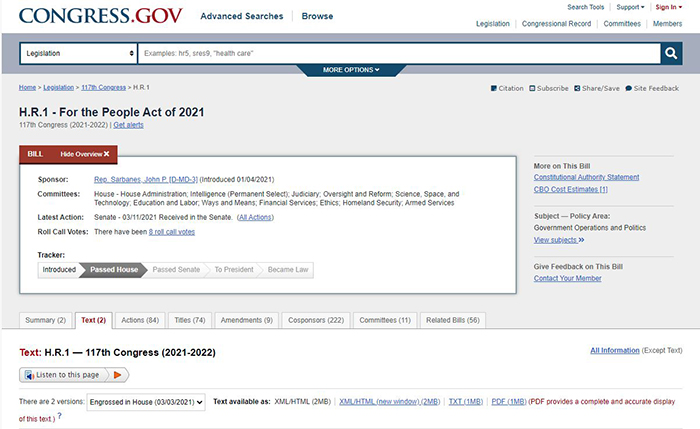This screenshot has height=429, width=700.
Task: Open the Support dropdown menu
Action: [x=630, y=7]
